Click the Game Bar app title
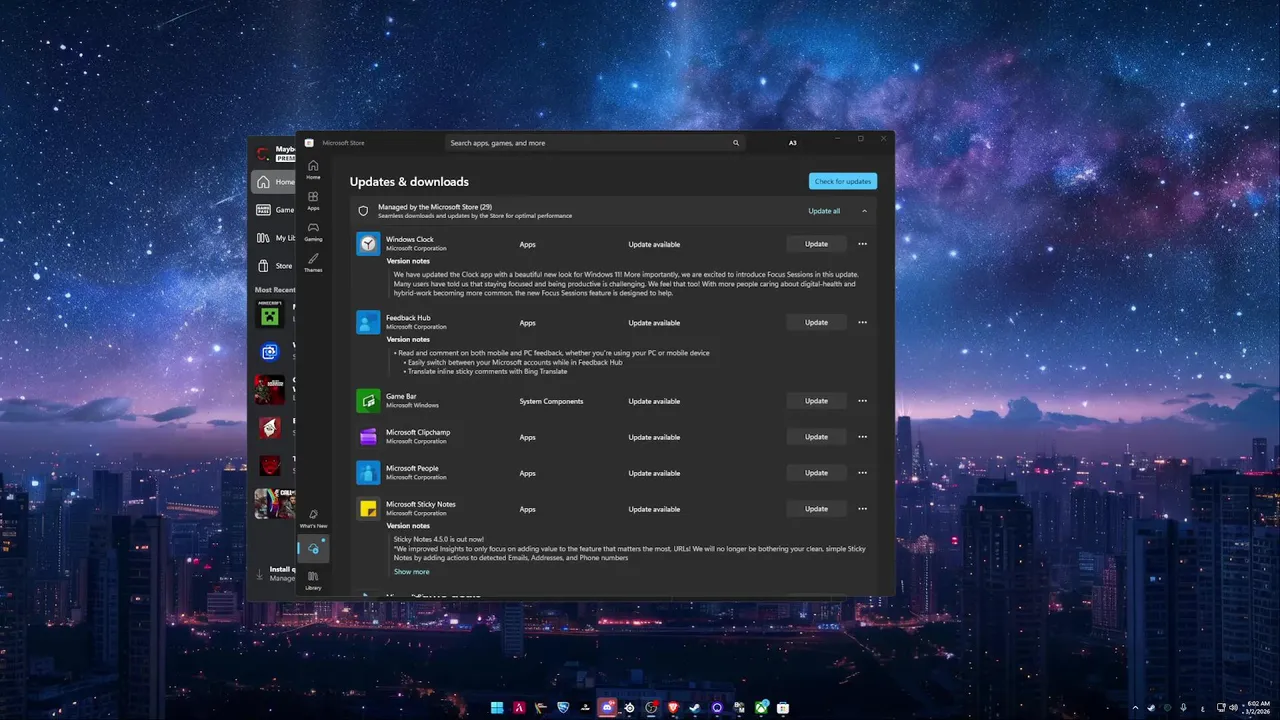 tap(401, 397)
